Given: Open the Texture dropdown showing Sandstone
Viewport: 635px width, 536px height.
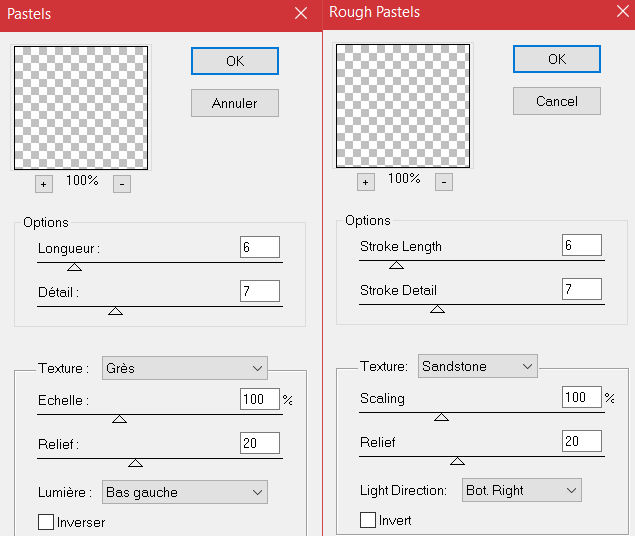Looking at the screenshot, I should (477, 366).
